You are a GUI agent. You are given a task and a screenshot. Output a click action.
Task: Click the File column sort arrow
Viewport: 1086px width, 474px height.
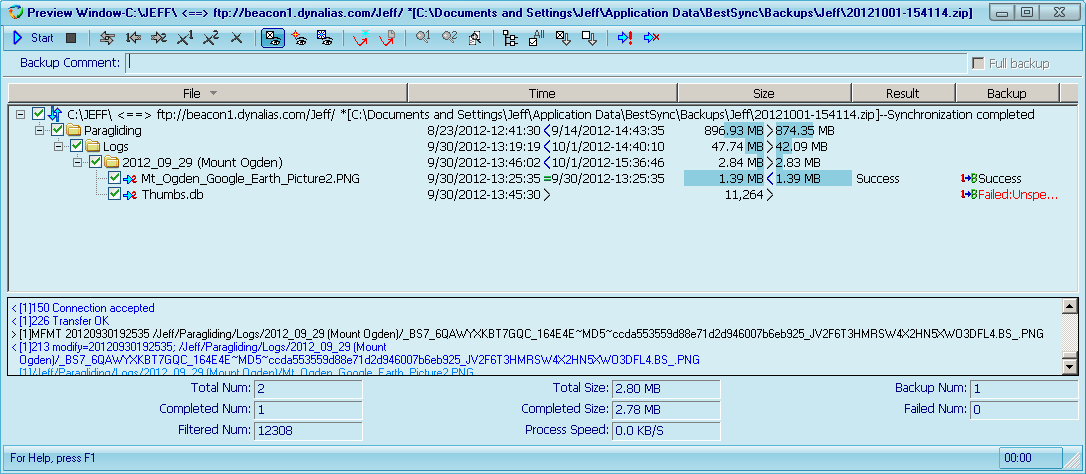213,94
